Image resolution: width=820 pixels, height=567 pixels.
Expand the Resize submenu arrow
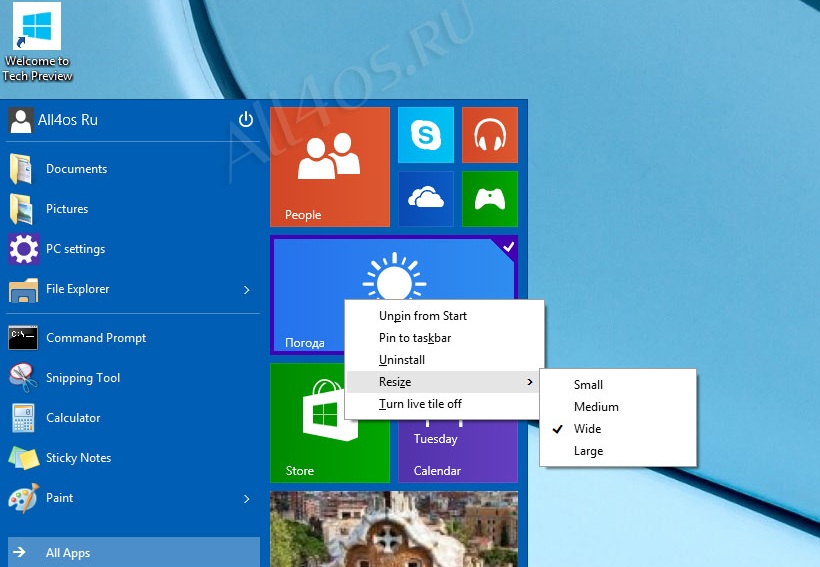530,382
